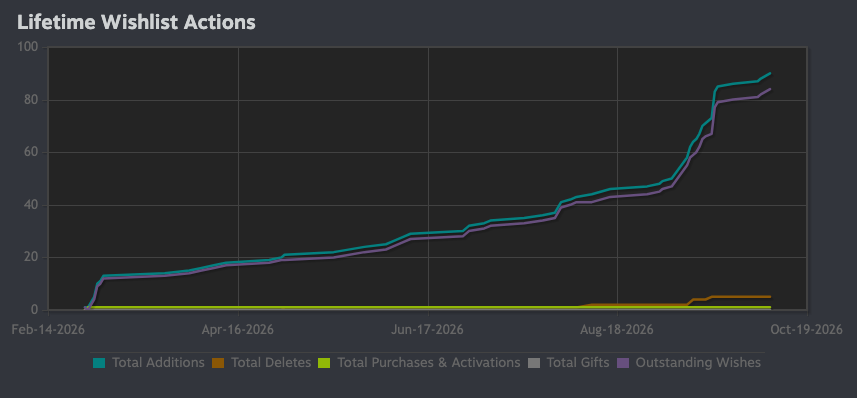Viewport: 857px width, 398px height.
Task: Click the end of the purple Outstanding Wishes line
Action: click(x=770, y=89)
